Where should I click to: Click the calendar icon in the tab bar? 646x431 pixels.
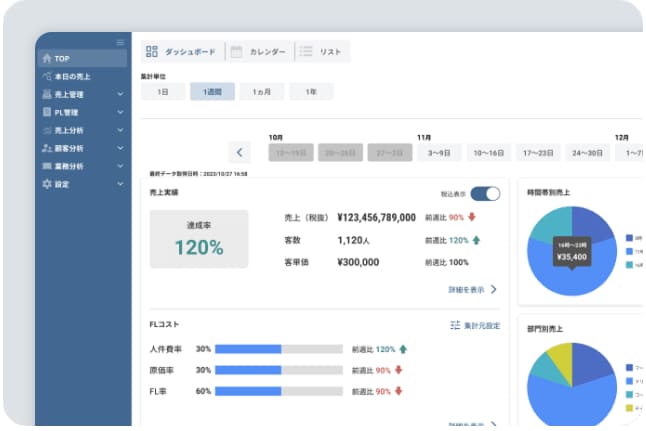(x=236, y=52)
